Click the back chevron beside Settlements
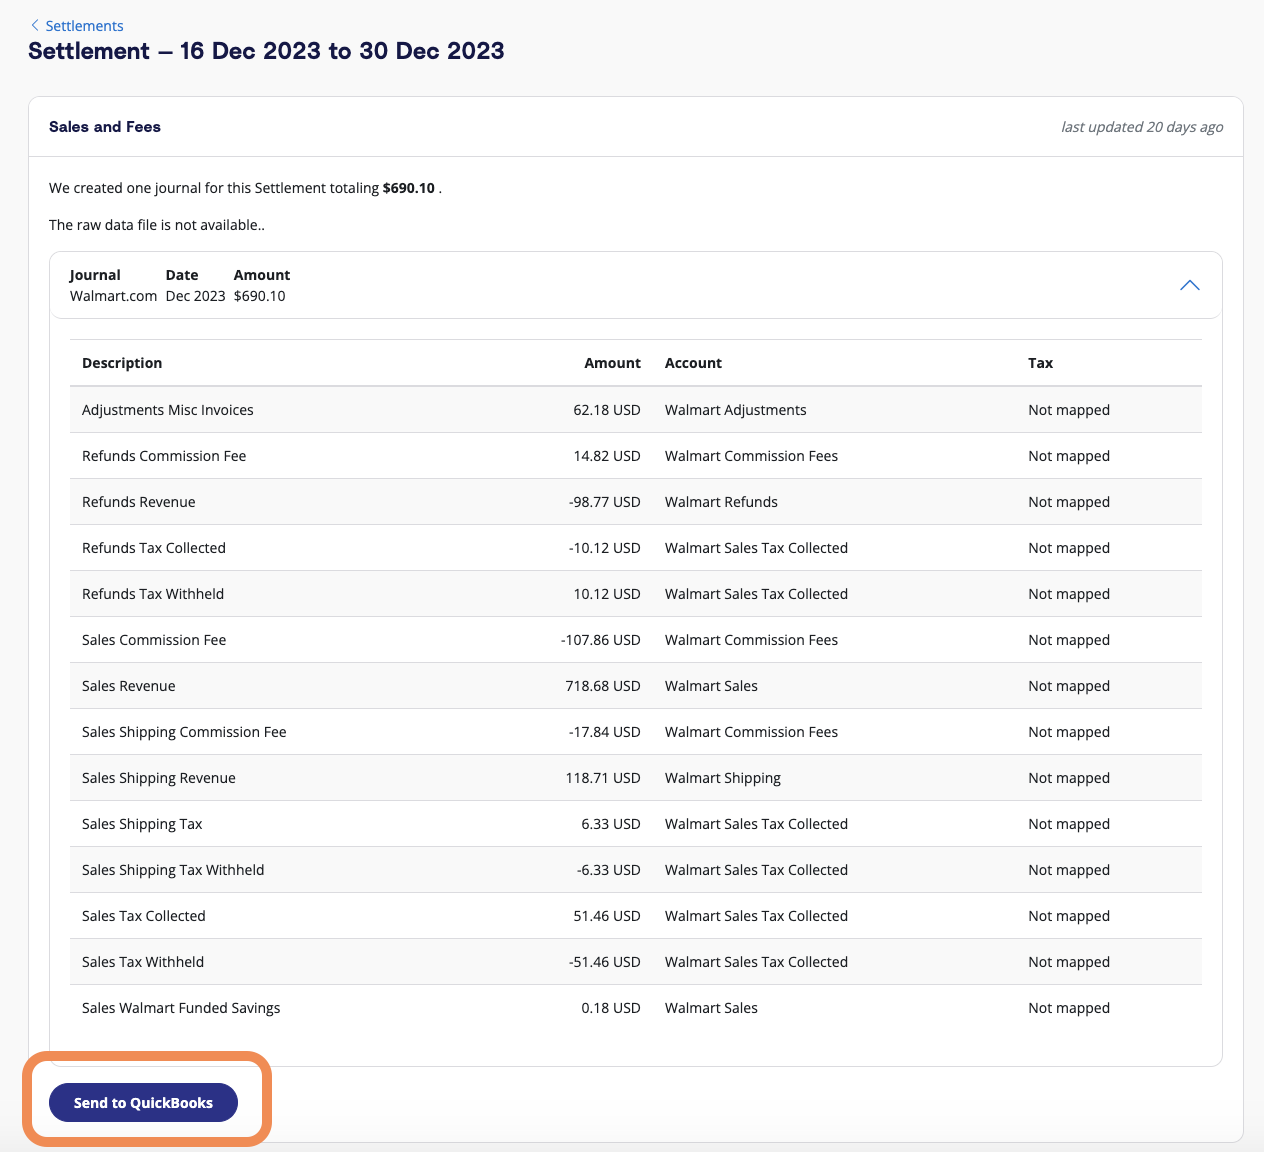This screenshot has width=1264, height=1152. (35, 25)
